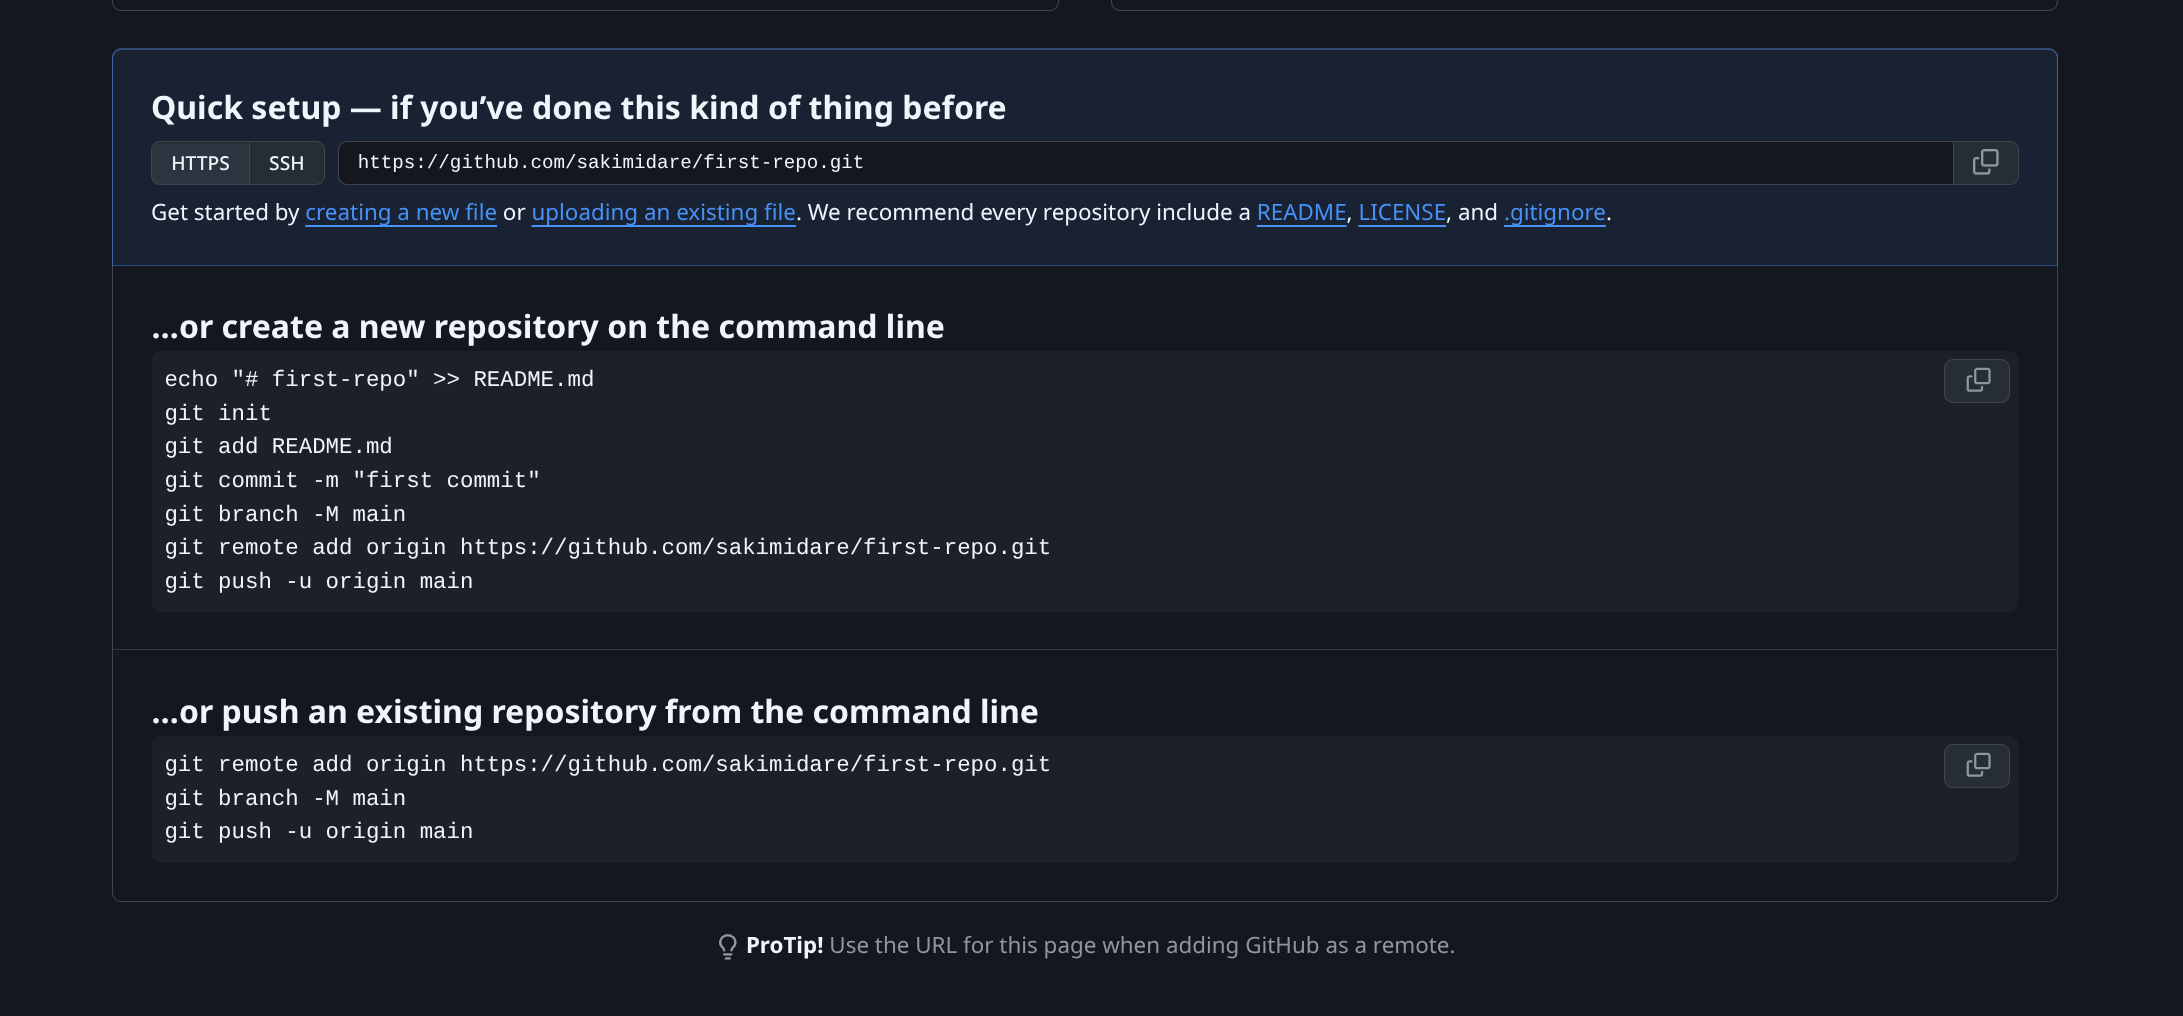
Task: Switch the clone URL to SSH
Action: click(286, 163)
